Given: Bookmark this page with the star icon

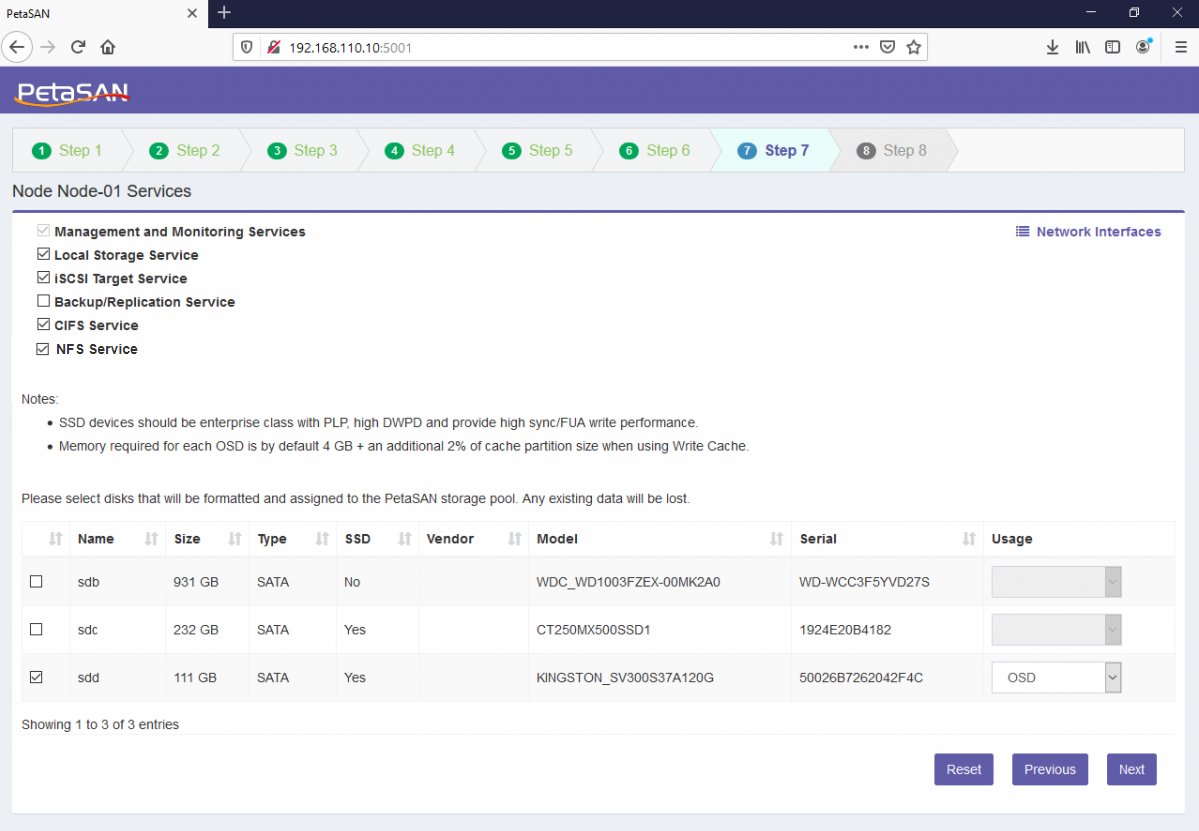Looking at the screenshot, I should [914, 47].
